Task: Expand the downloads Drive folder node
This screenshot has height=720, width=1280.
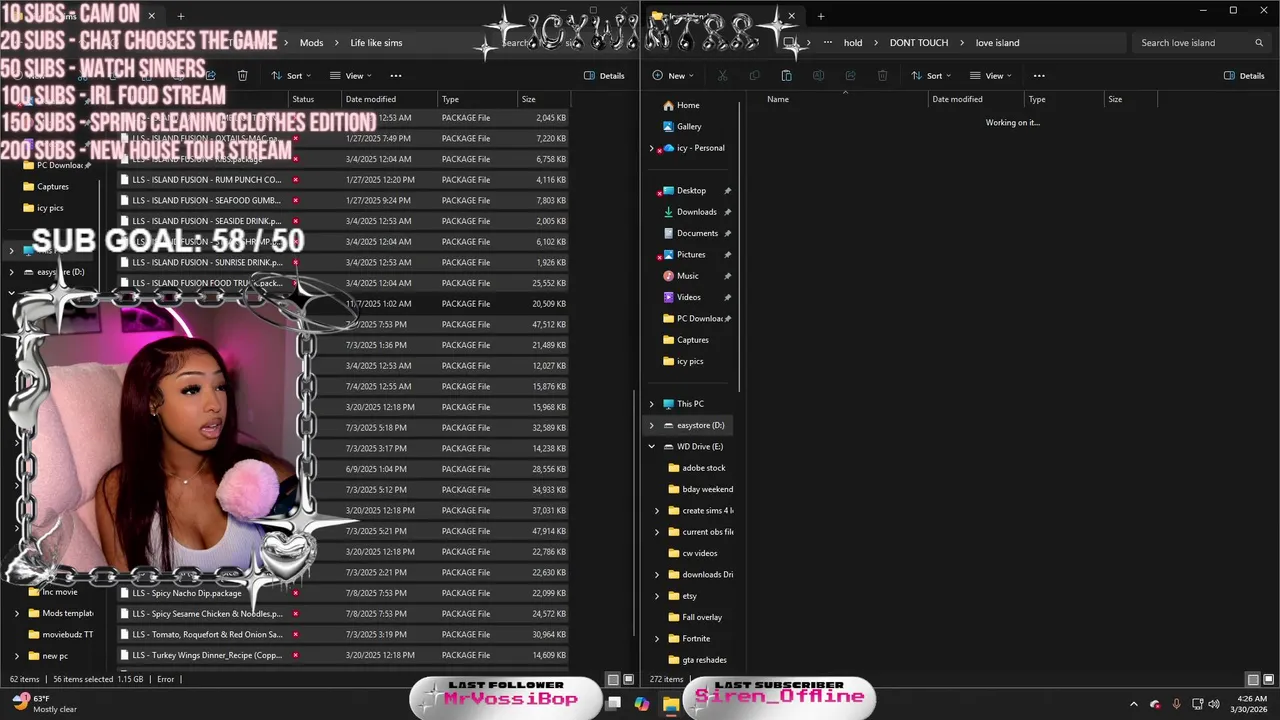Action: pyautogui.click(x=657, y=575)
